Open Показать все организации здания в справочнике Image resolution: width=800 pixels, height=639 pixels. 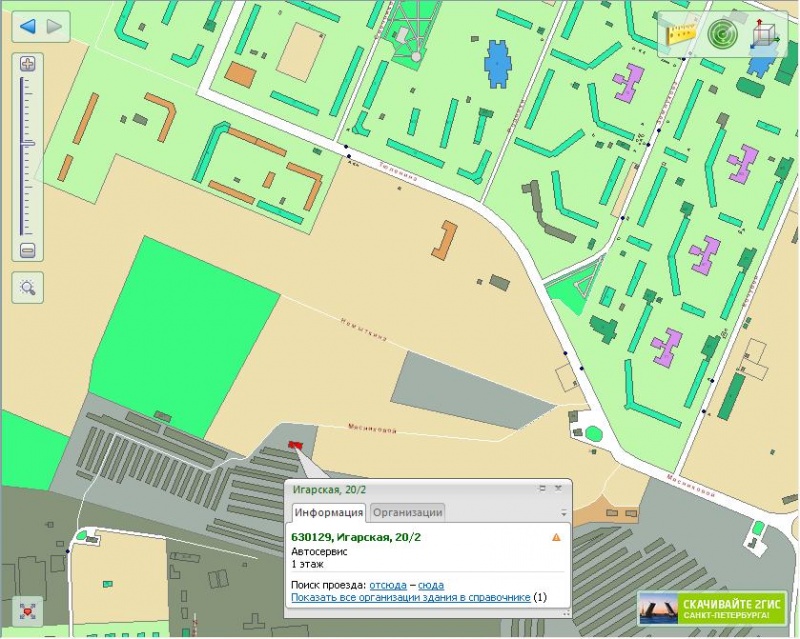point(410,598)
